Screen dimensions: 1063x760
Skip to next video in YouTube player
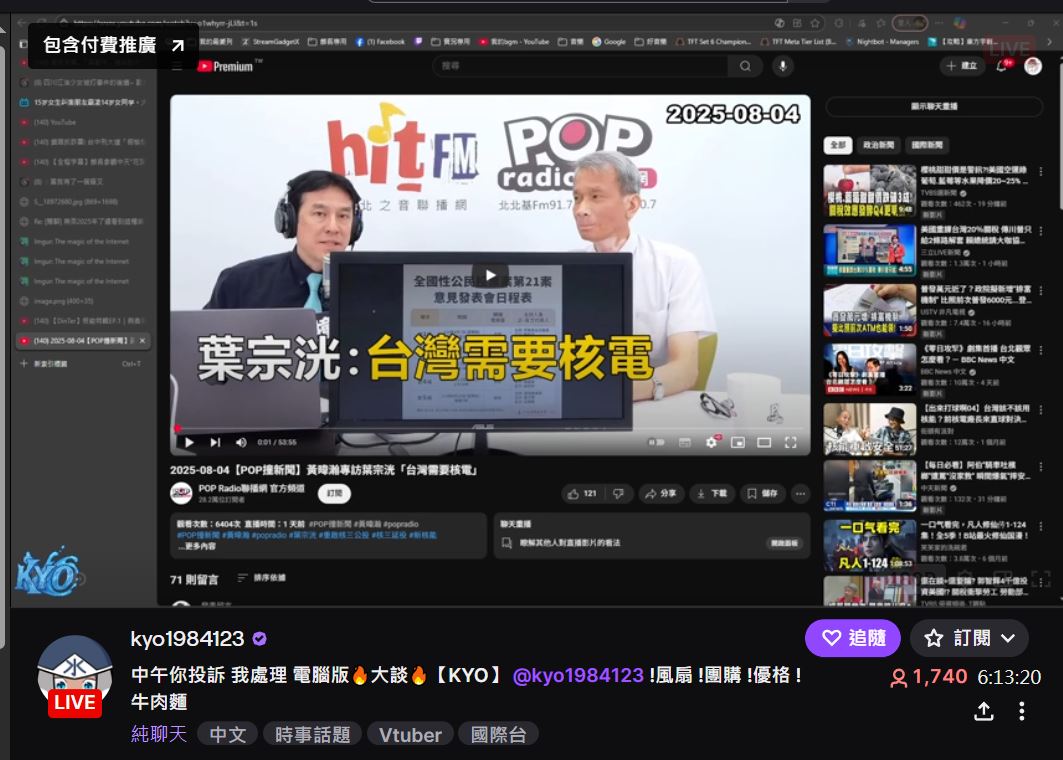[x=215, y=443]
